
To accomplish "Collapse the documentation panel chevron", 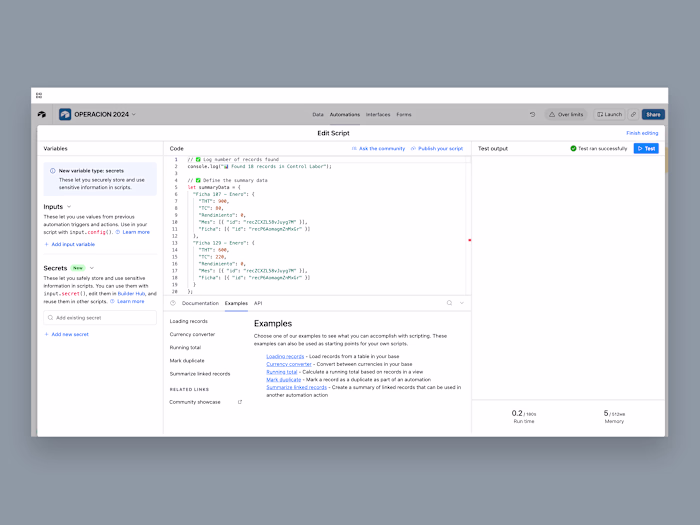I will pyautogui.click(x=462, y=303).
